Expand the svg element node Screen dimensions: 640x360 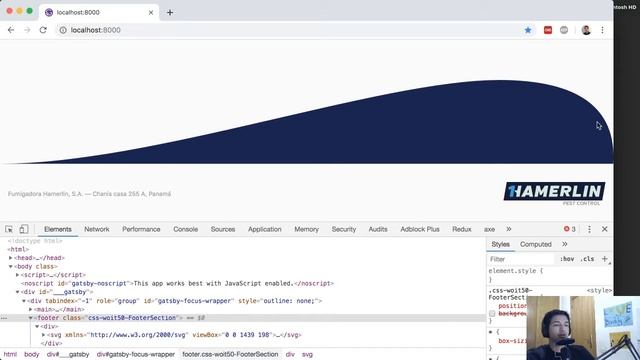point(44,335)
